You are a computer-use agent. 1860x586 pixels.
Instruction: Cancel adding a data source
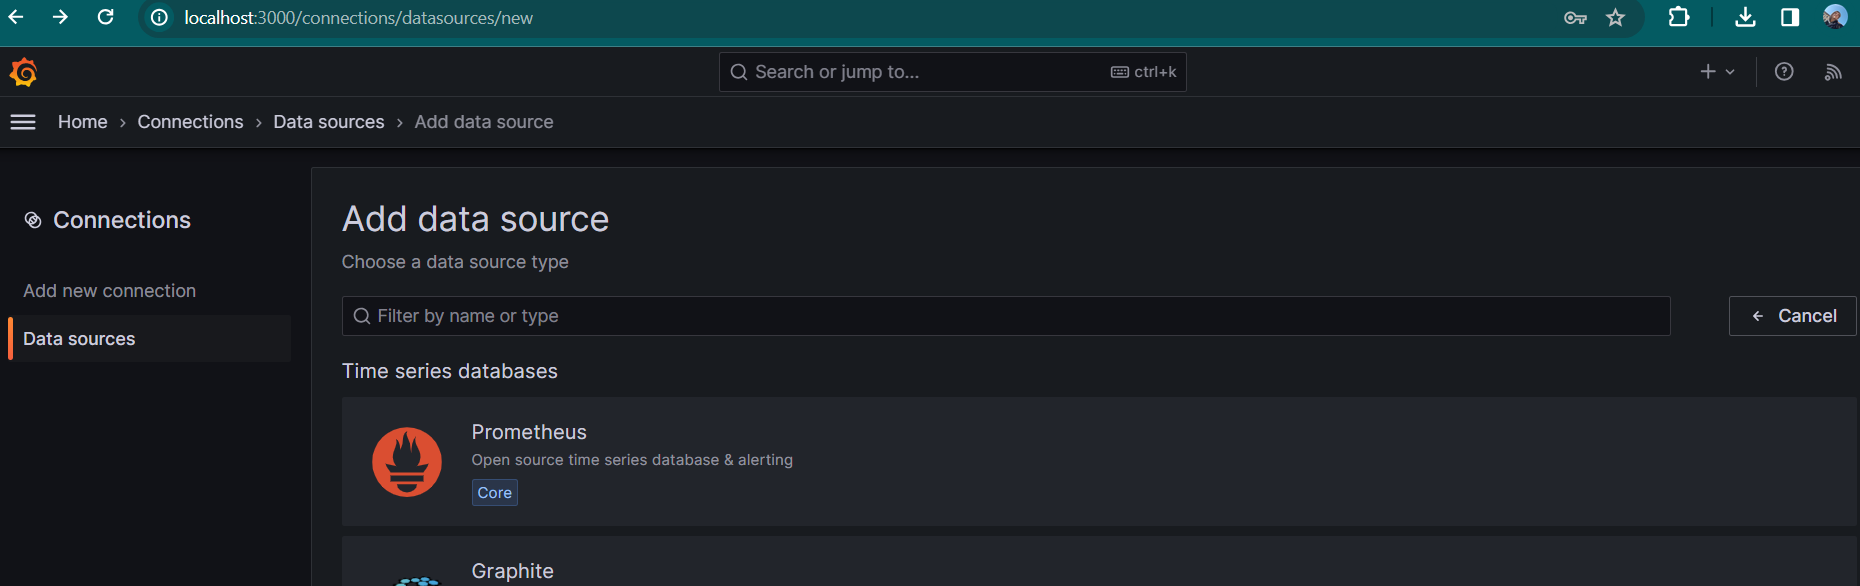point(1792,316)
